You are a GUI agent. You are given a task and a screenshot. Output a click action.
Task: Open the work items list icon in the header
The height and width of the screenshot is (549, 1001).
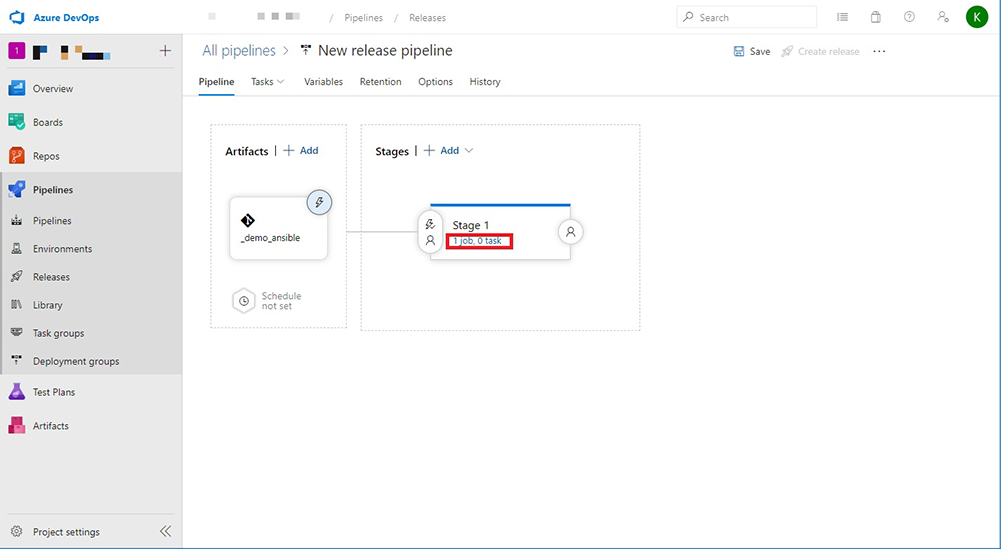coord(843,17)
